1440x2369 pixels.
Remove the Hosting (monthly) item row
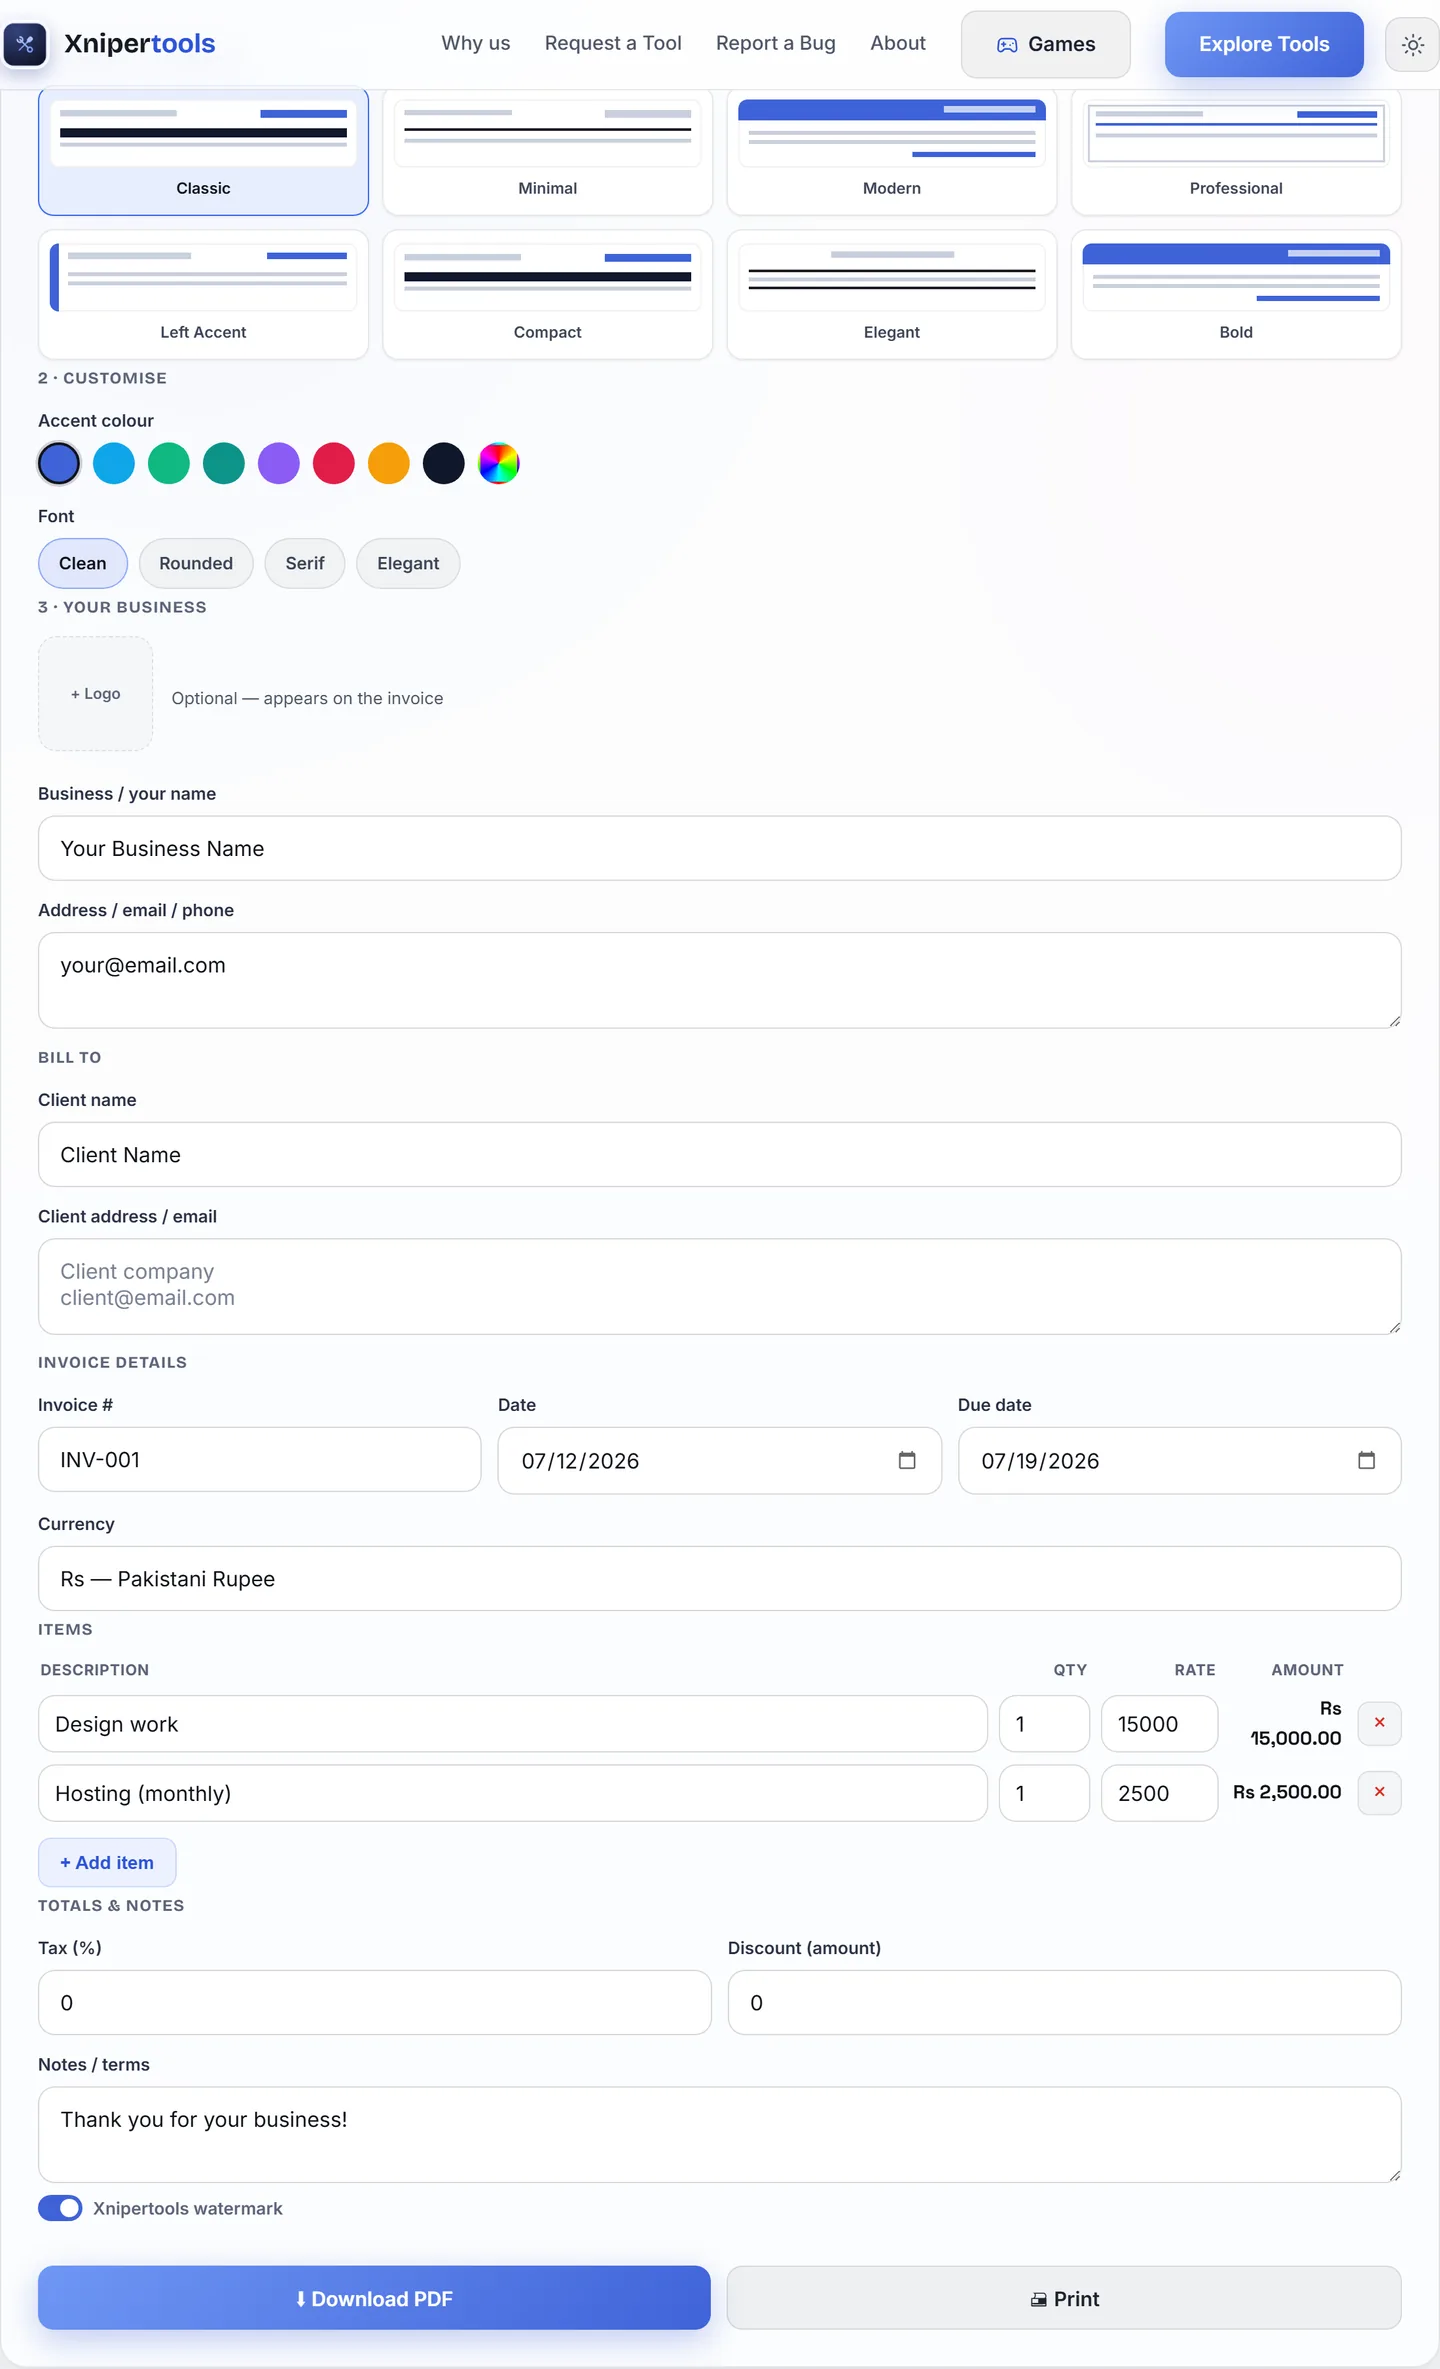[x=1379, y=1792]
